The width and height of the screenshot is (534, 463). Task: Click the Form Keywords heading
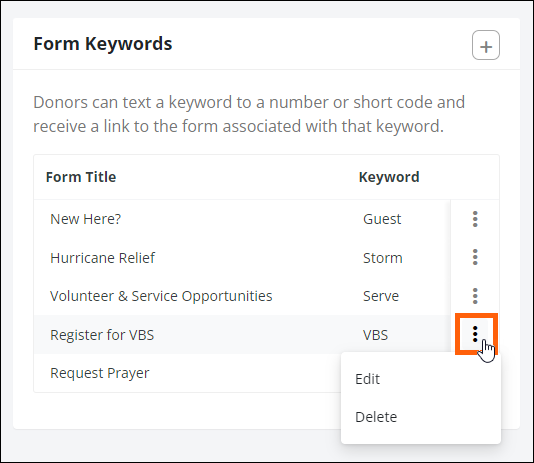click(x=103, y=44)
